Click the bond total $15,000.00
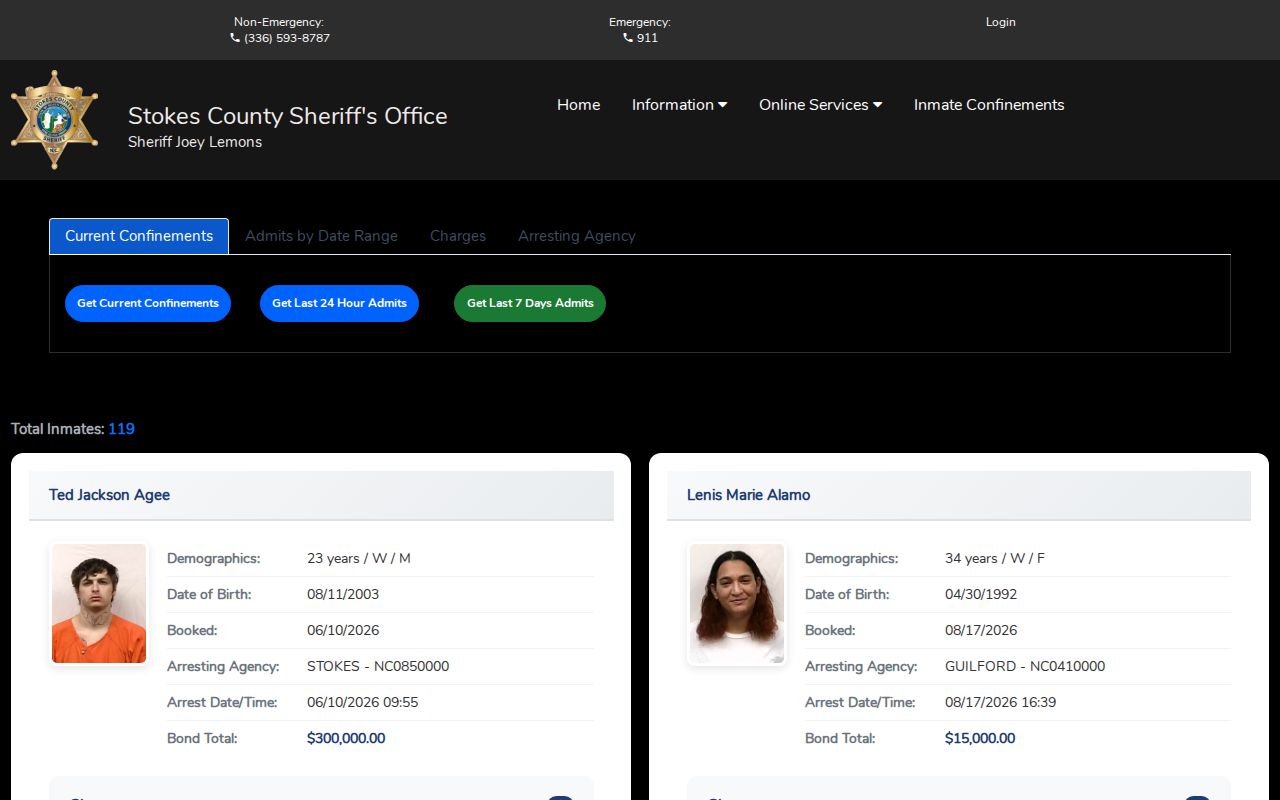The width and height of the screenshot is (1280, 800). (x=980, y=738)
